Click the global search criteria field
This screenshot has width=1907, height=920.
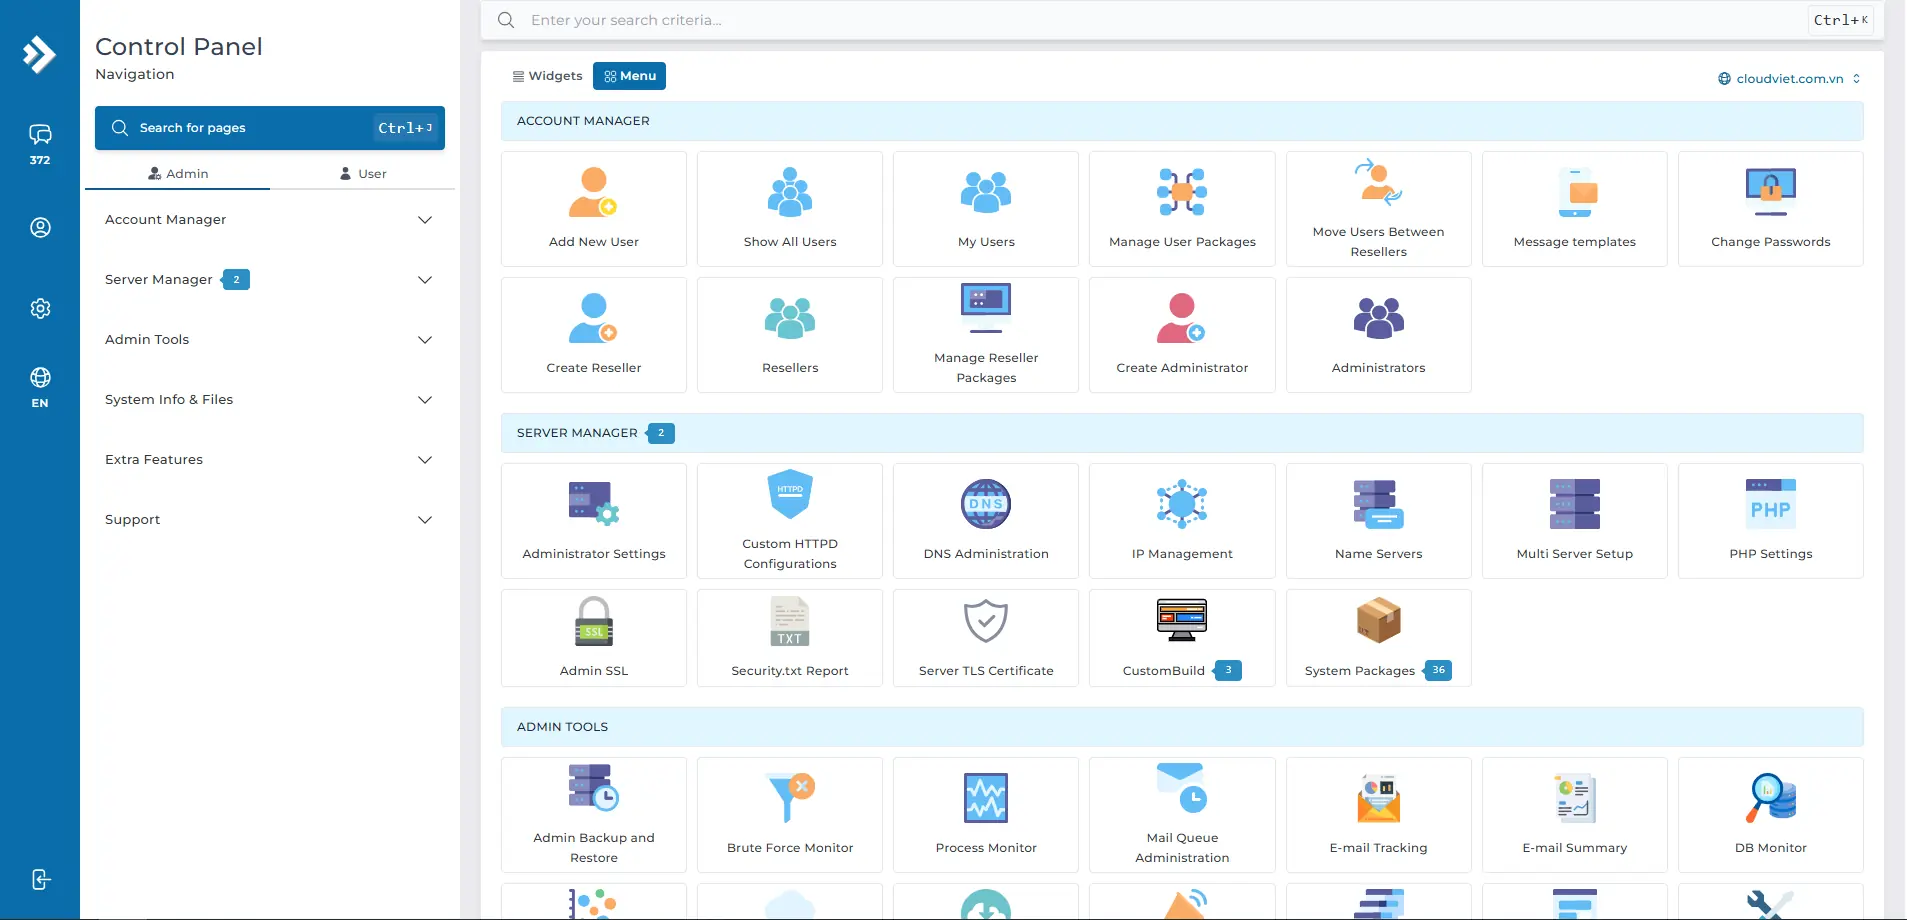[x=900, y=19]
